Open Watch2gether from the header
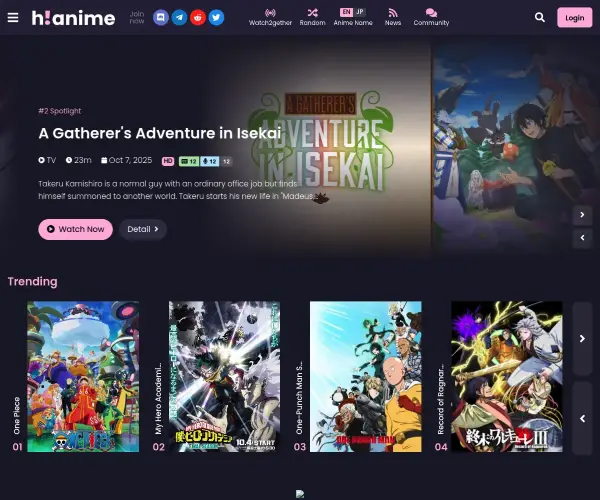The height and width of the screenshot is (500, 600). click(270, 18)
